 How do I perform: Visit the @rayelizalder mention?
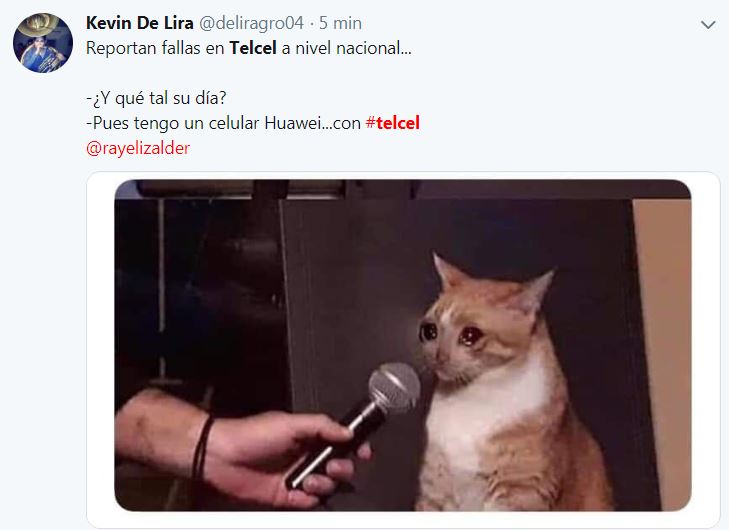pyautogui.click(x=138, y=148)
